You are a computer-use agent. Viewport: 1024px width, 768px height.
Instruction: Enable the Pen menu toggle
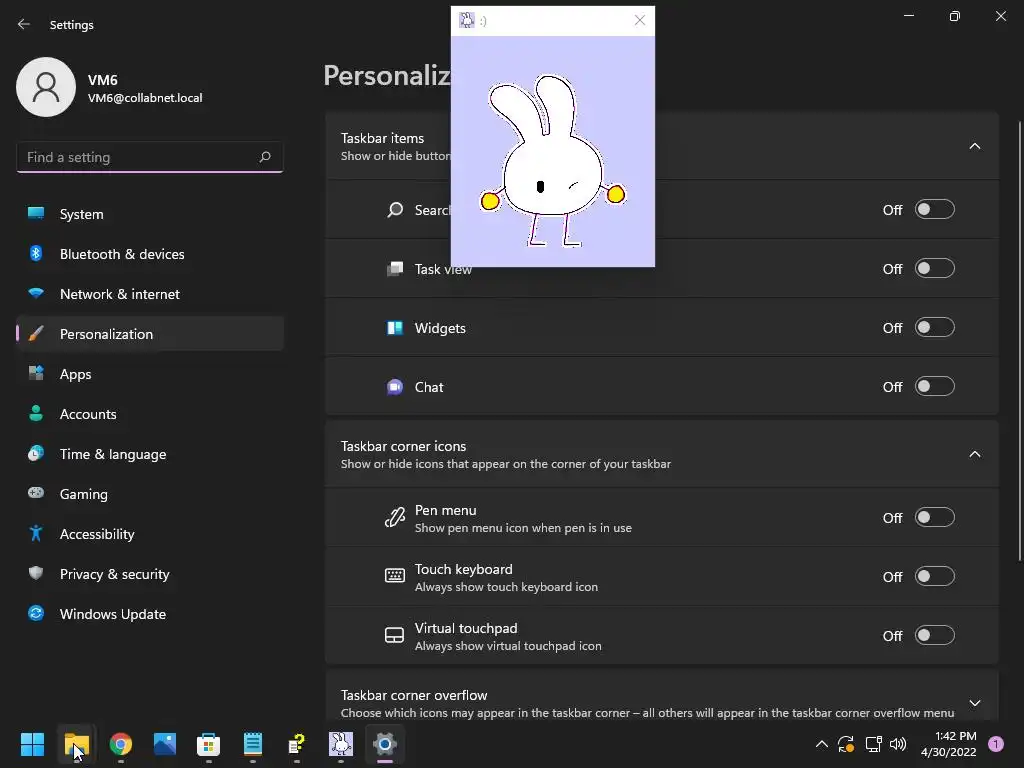click(935, 517)
